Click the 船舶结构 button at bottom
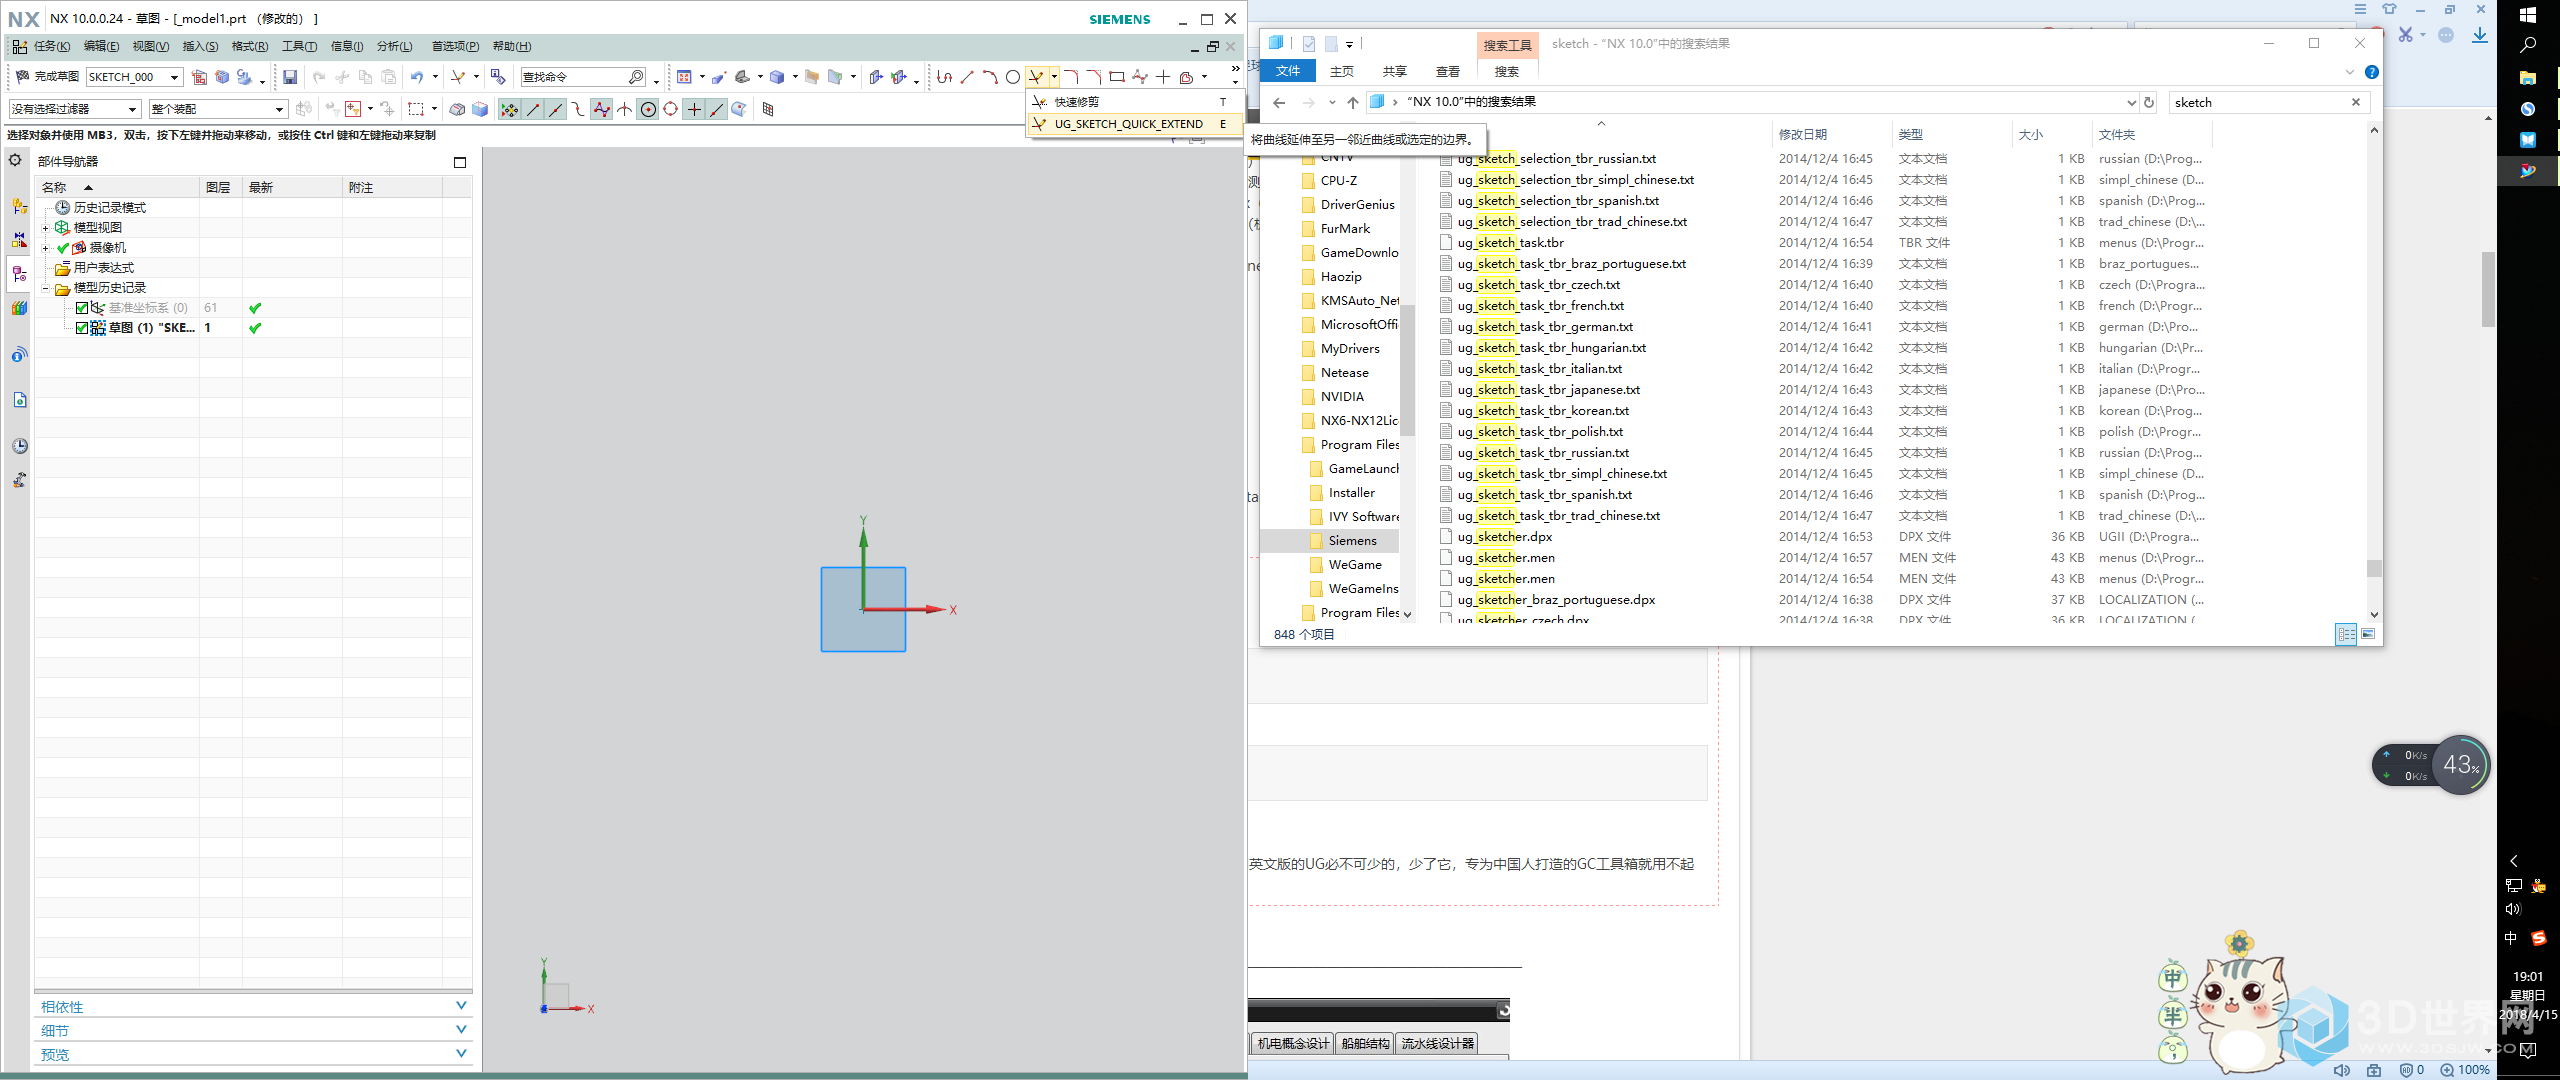2560x1080 pixels. pos(1365,1043)
